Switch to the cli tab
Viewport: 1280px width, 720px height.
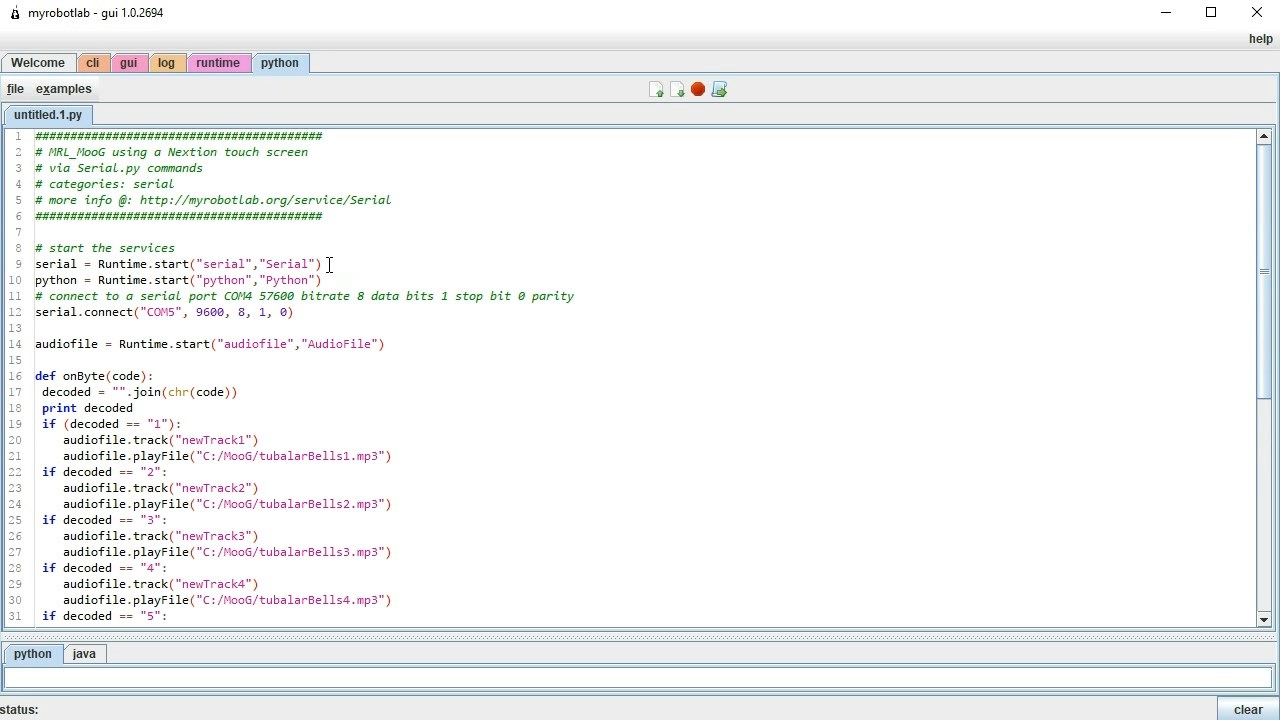92,63
